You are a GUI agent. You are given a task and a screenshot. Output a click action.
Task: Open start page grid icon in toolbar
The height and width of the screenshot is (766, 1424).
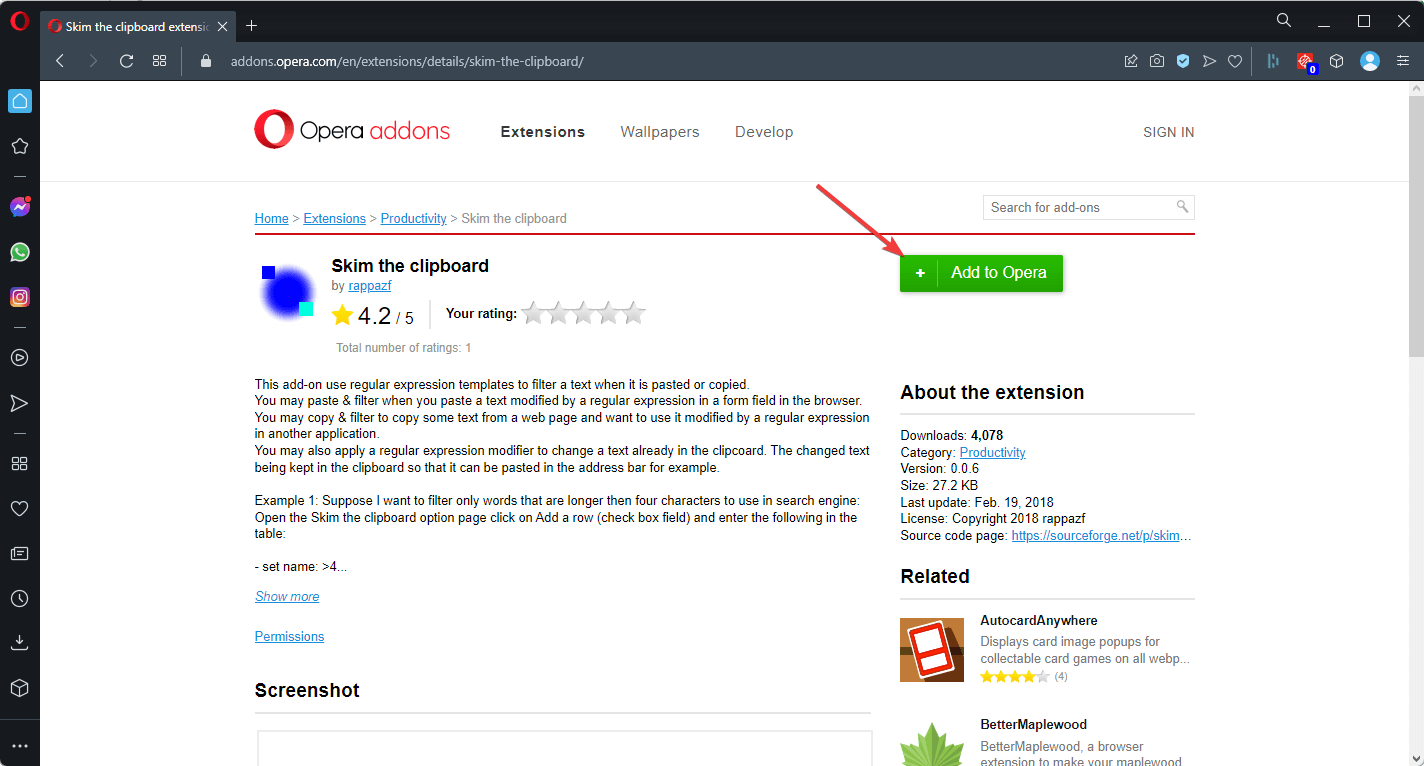point(159,61)
